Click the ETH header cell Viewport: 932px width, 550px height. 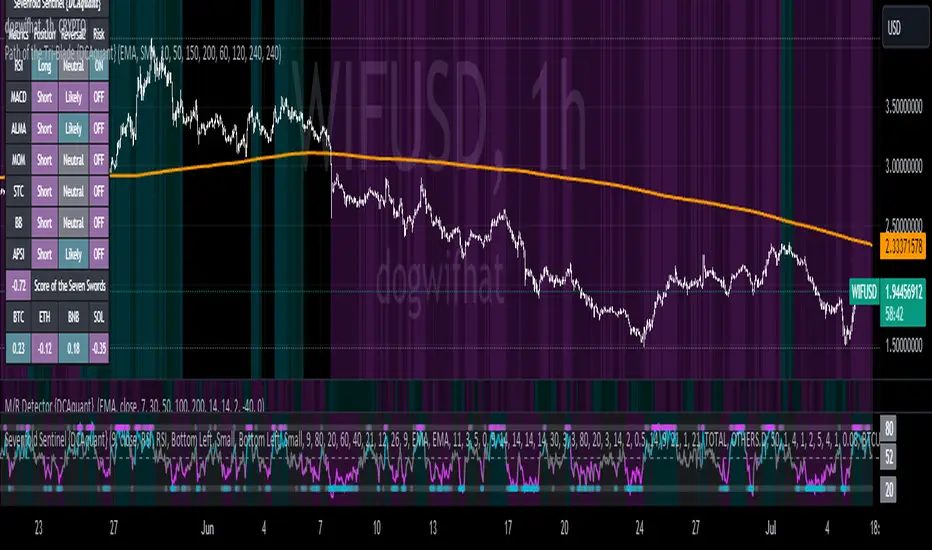click(x=45, y=317)
